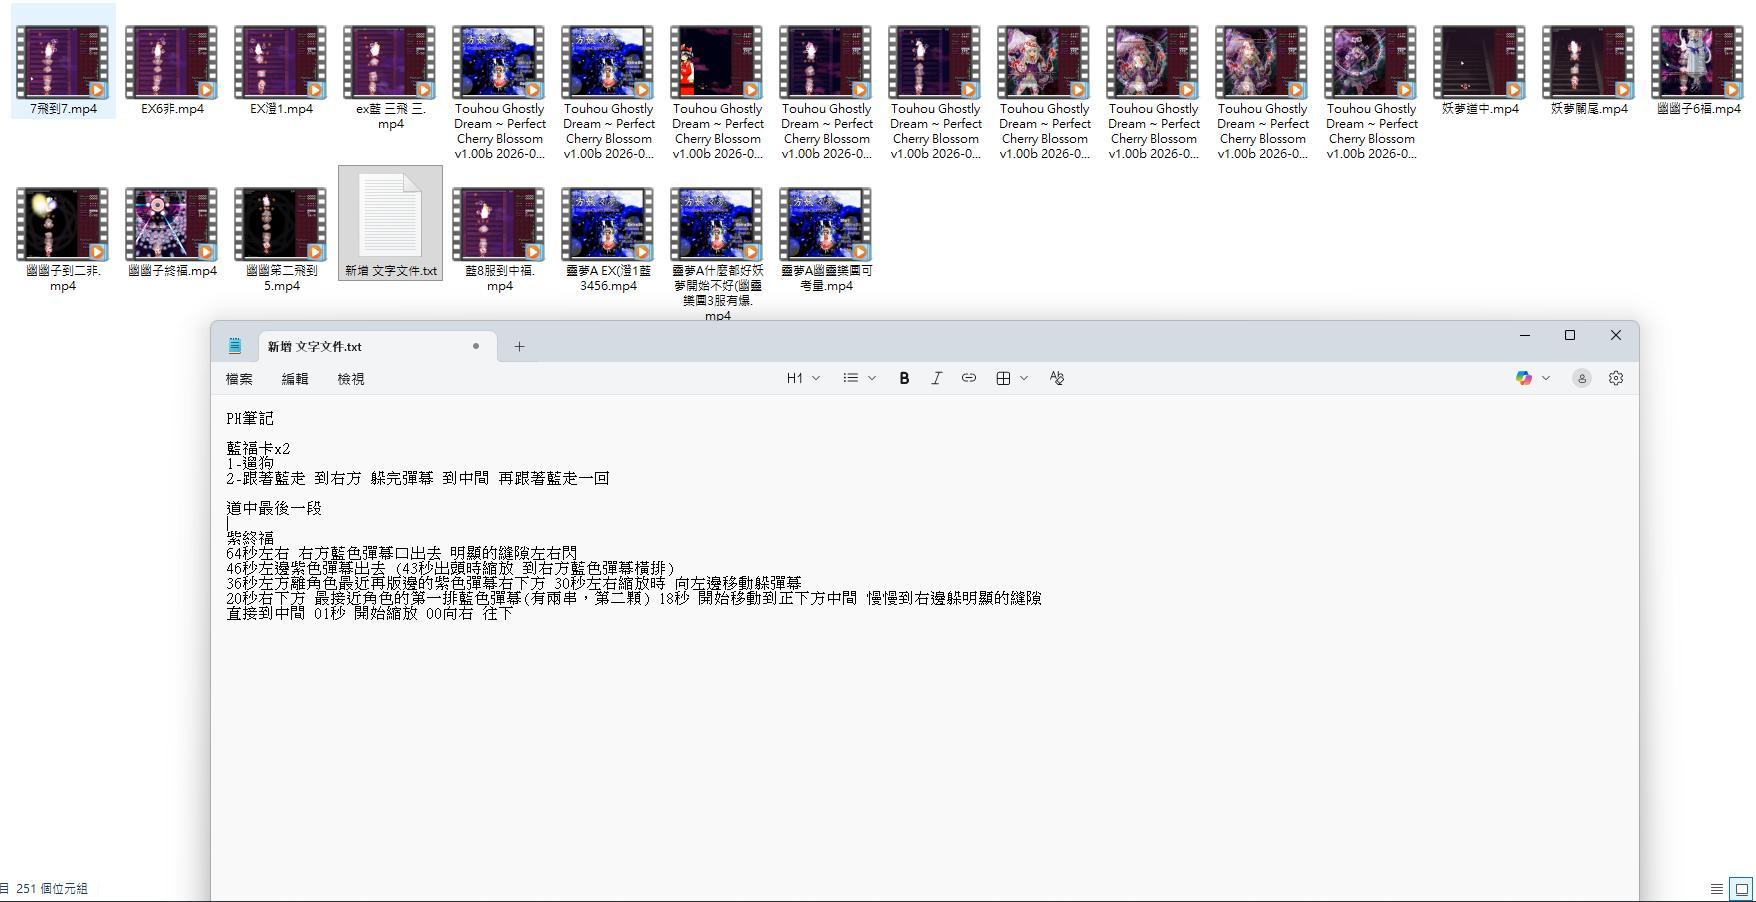The width and height of the screenshot is (1756, 902).
Task: Click the account profile icon in Notepad
Action: [x=1581, y=378]
